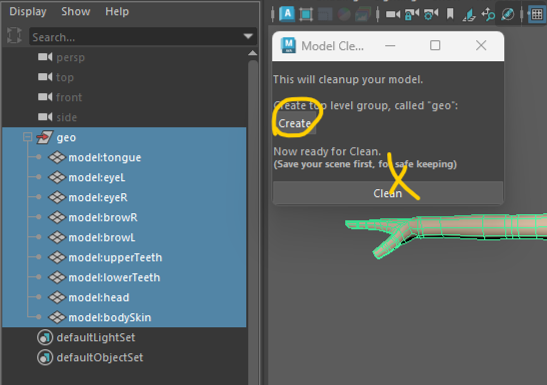Screen dimensions: 547x385
Task: Click the Clean button
Action: coord(388,193)
